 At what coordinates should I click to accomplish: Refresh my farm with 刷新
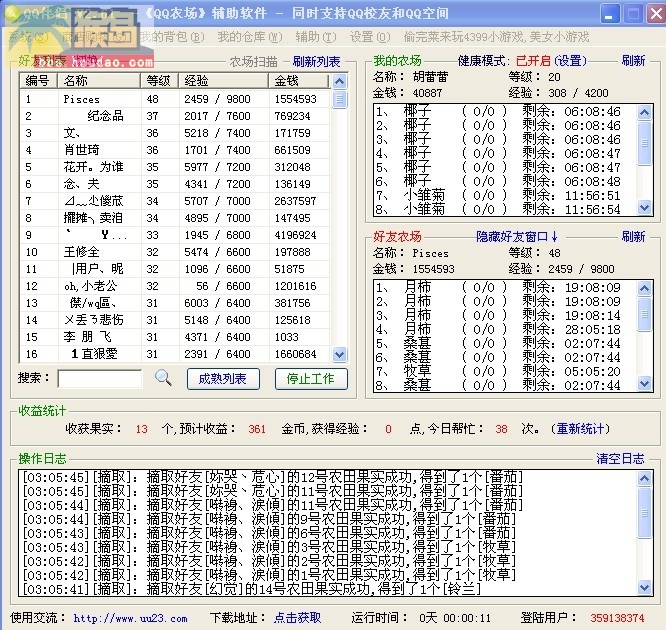(633, 61)
